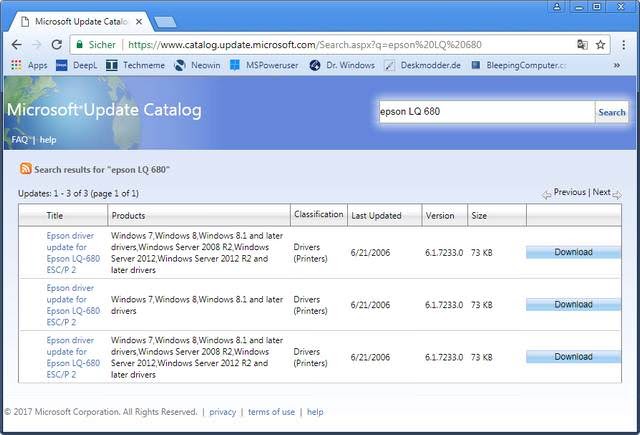Open the DeepL bookmark

[x=77, y=65]
